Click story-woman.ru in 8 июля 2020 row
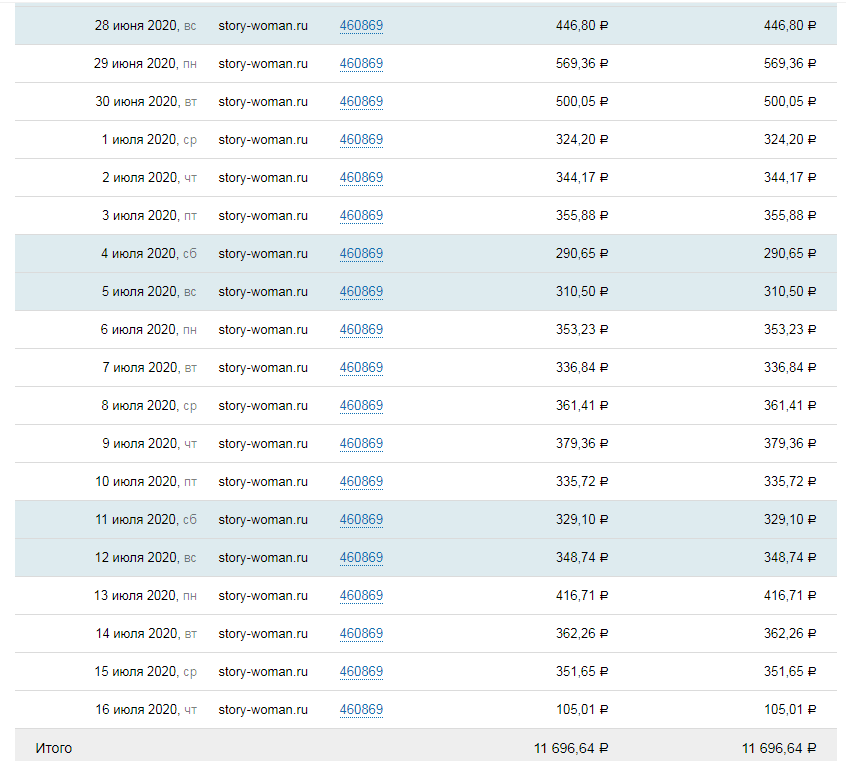The image size is (846, 761). click(x=263, y=406)
